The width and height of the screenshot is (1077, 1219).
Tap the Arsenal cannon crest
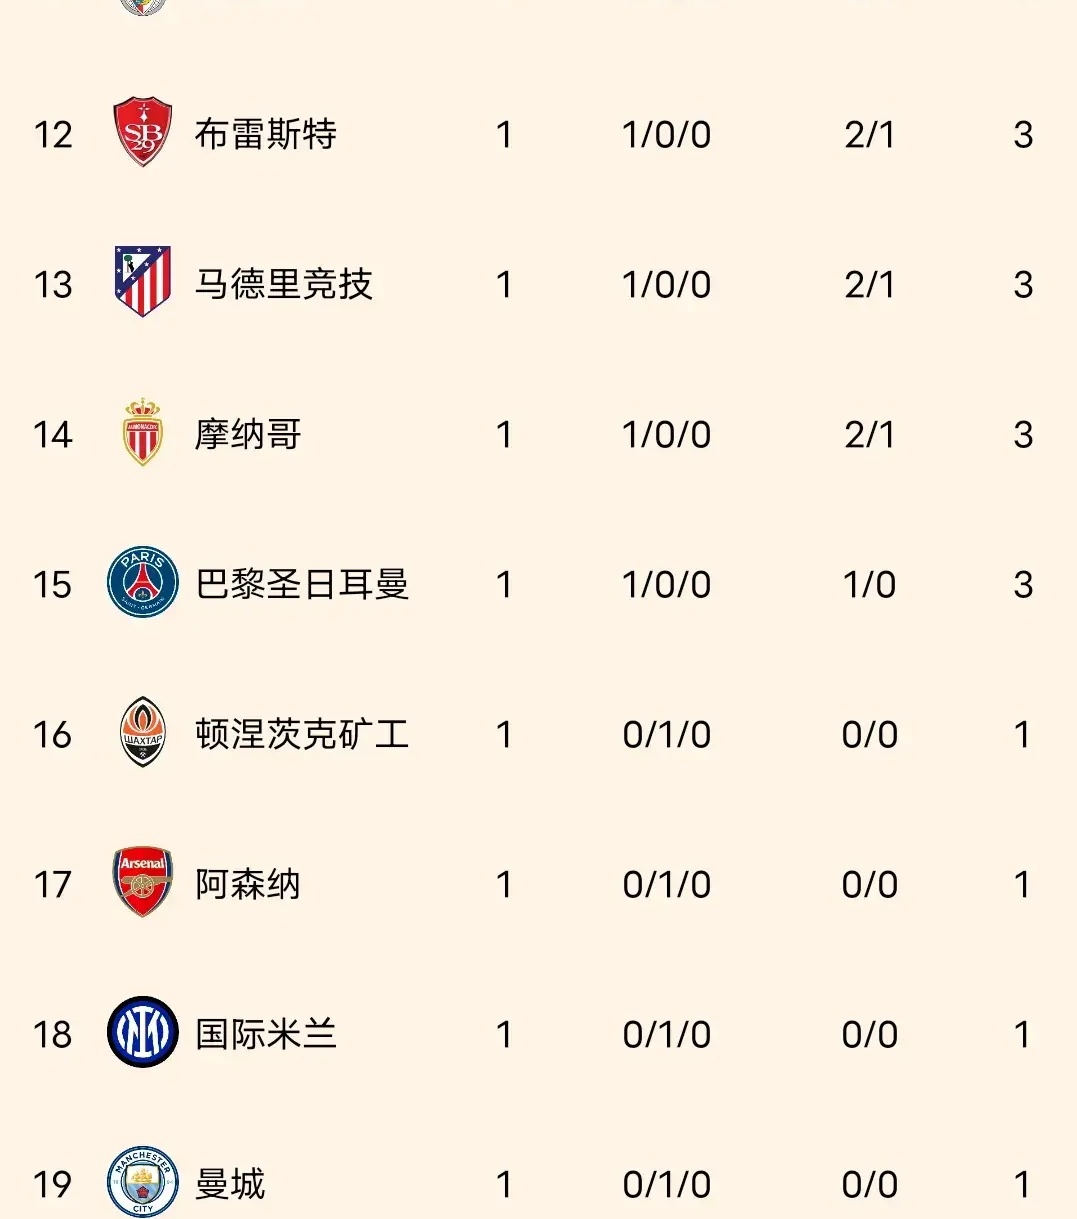tap(143, 883)
